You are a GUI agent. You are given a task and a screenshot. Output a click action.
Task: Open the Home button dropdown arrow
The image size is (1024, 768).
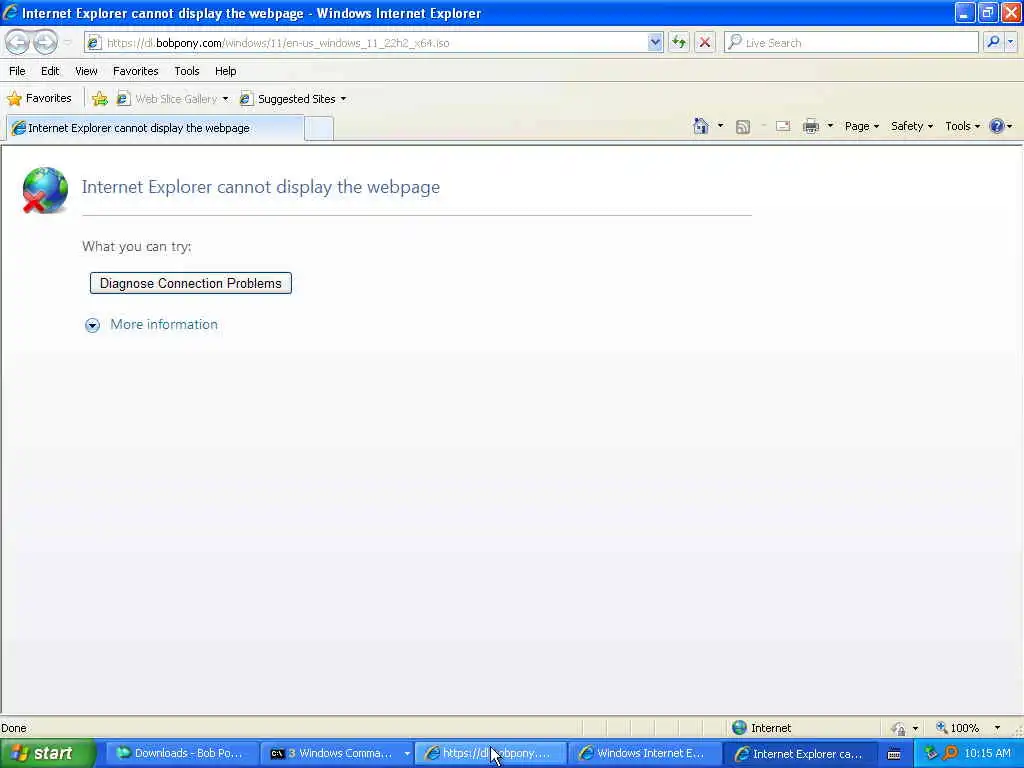tap(720, 126)
